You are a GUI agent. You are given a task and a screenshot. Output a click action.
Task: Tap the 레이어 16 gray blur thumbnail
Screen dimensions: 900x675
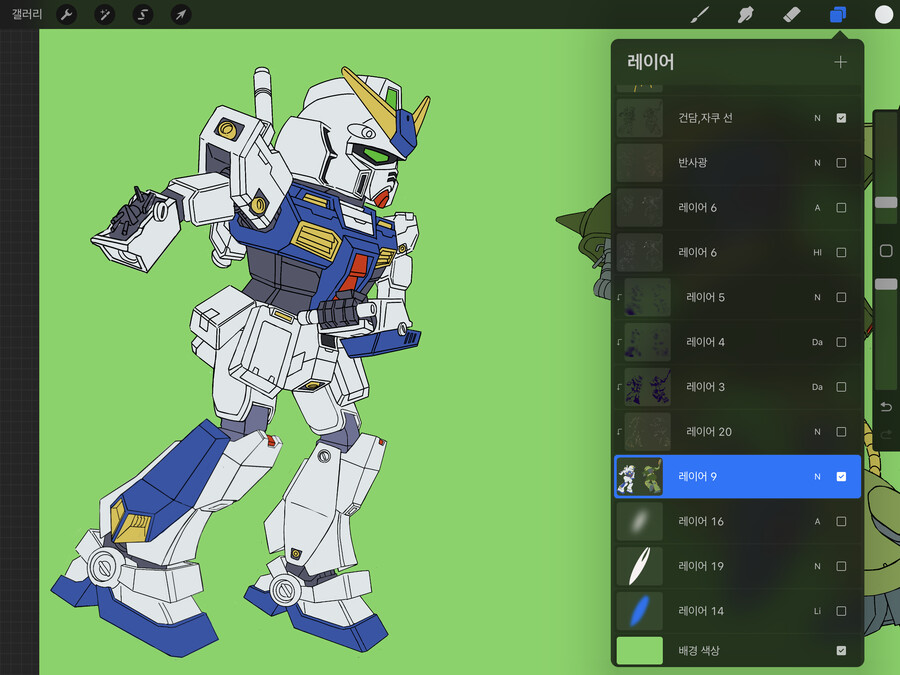coord(639,521)
